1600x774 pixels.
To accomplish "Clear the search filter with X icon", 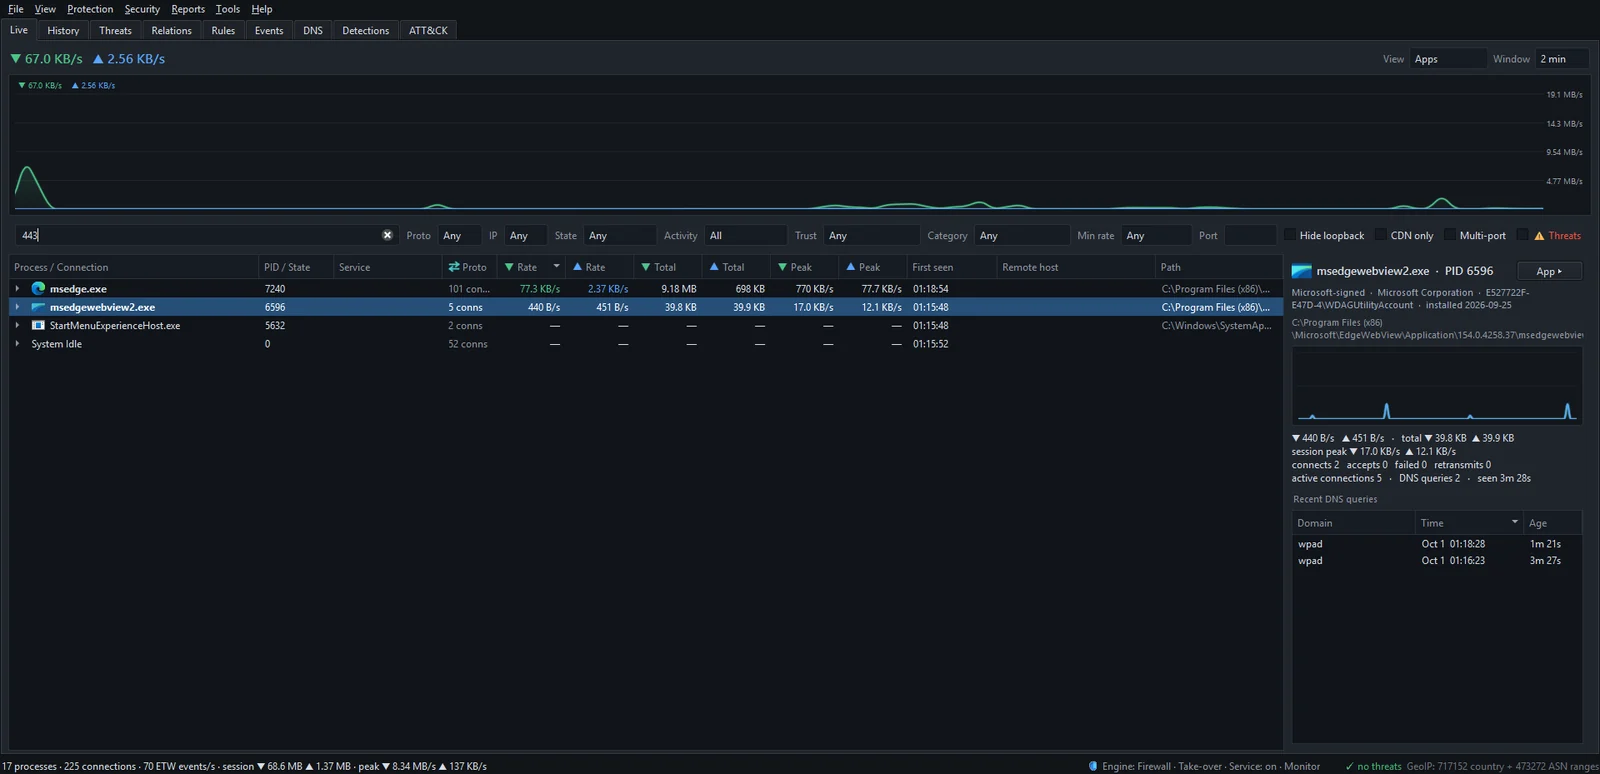I will pos(387,235).
